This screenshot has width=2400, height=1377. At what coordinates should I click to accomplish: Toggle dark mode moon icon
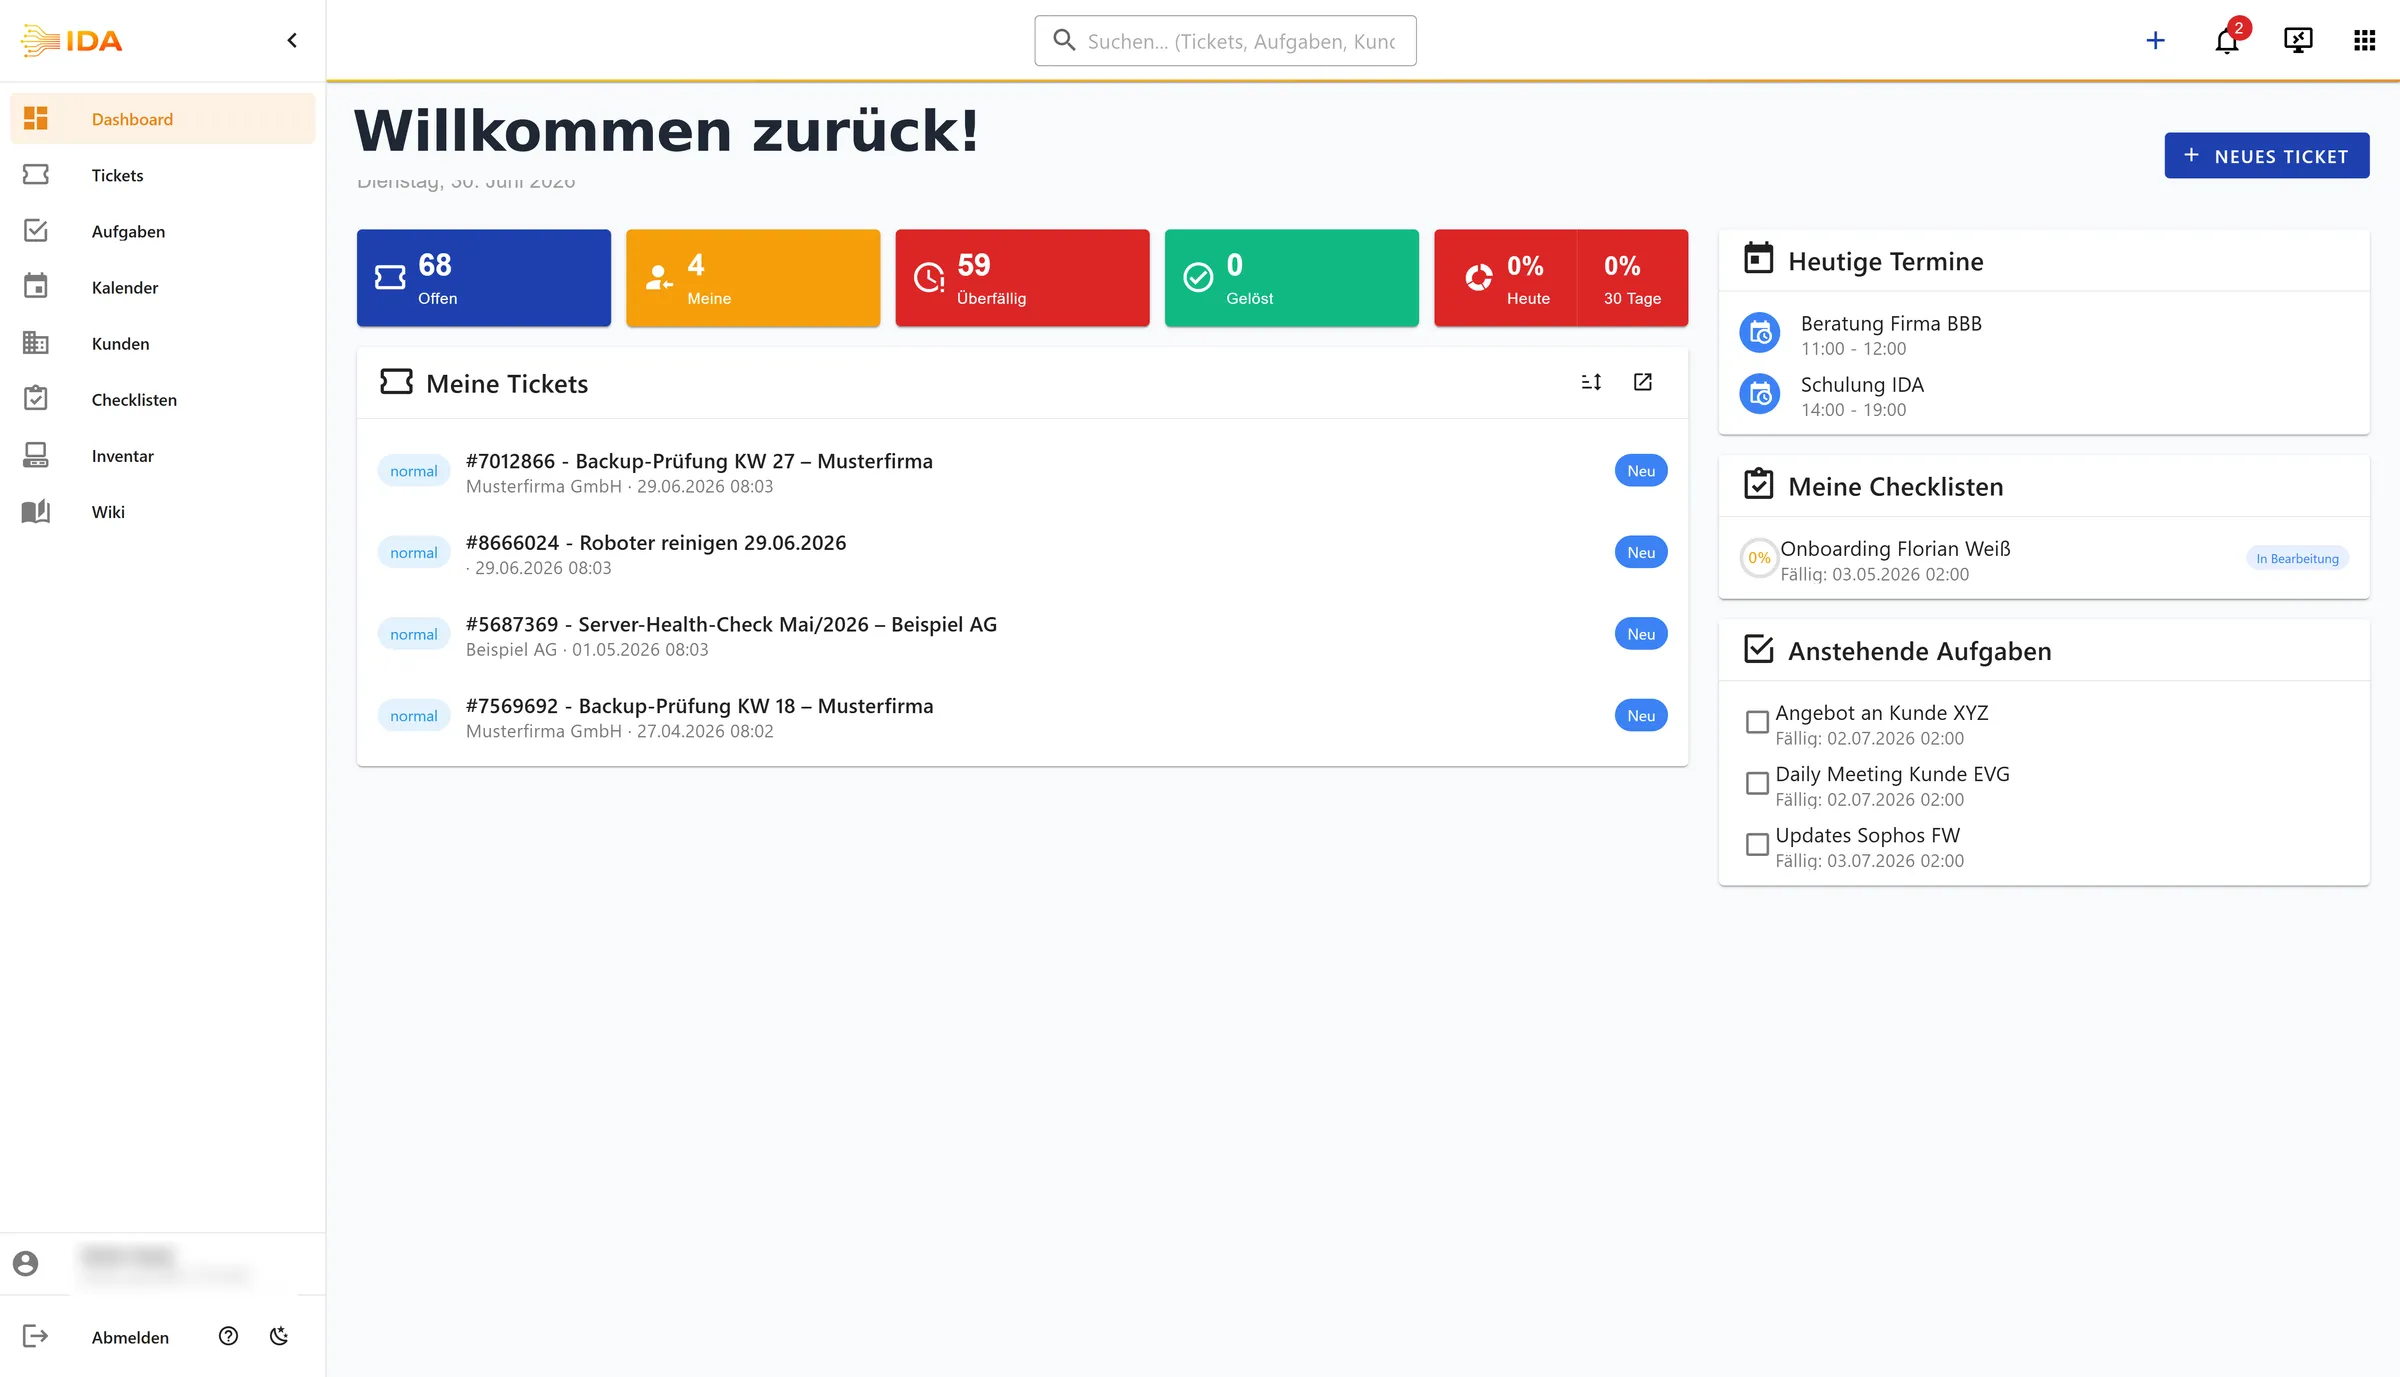click(279, 1336)
